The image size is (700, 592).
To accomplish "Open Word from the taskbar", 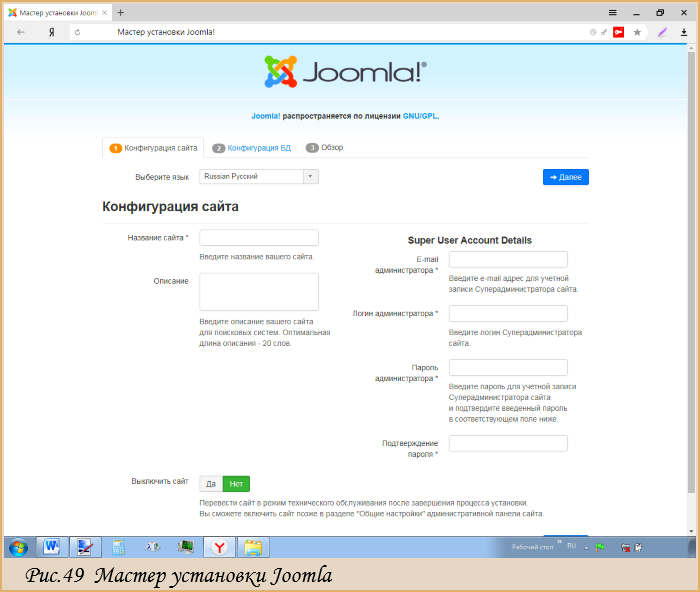I will pos(52,547).
